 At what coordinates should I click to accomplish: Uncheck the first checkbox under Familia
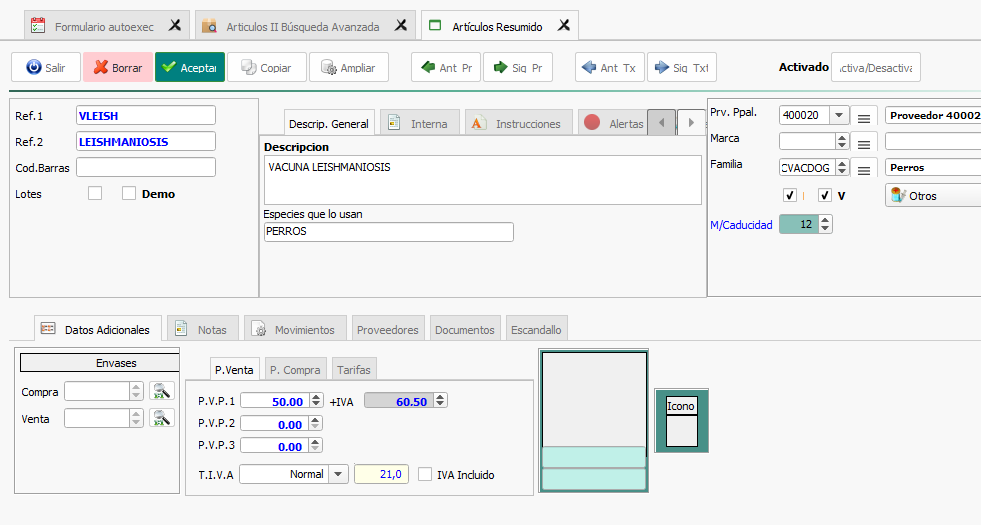[x=790, y=195]
